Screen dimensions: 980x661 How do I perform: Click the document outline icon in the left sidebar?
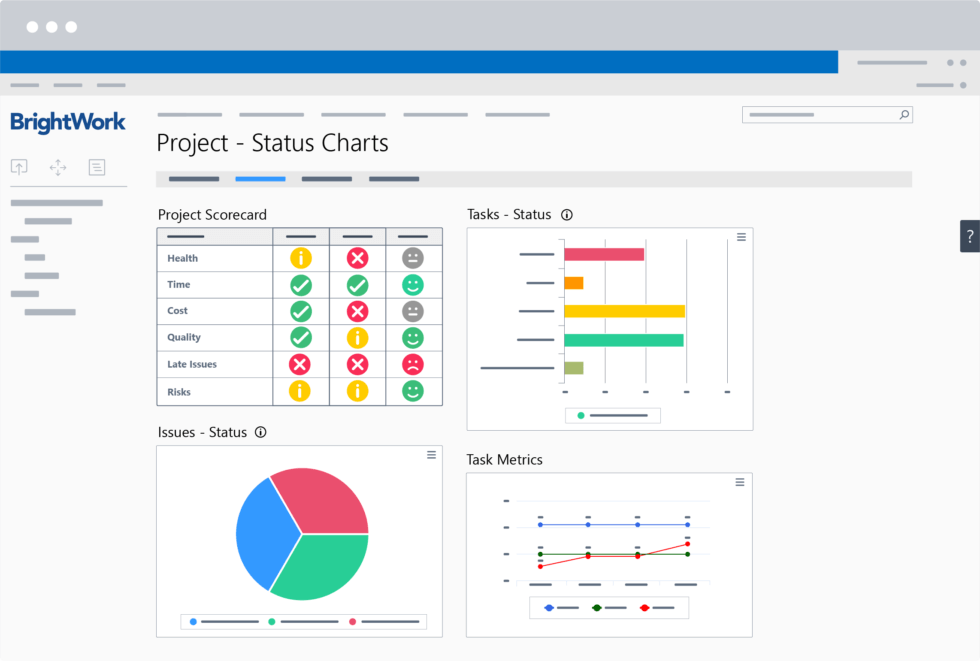tap(96, 167)
